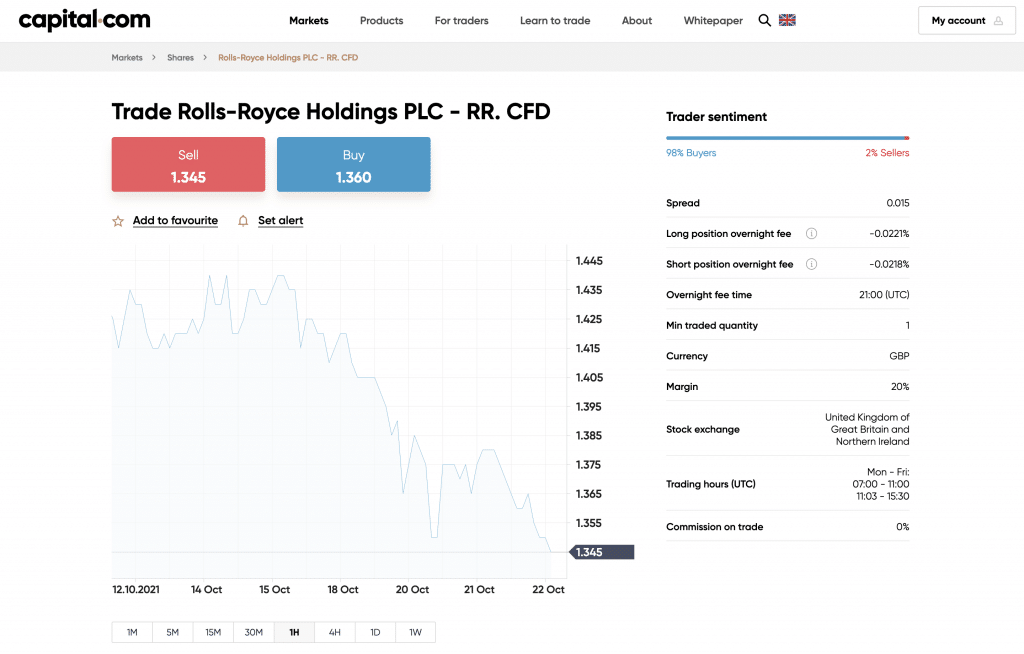Open the Learn to trade menu
Image resolution: width=1024 pixels, height=654 pixels.
coord(555,21)
